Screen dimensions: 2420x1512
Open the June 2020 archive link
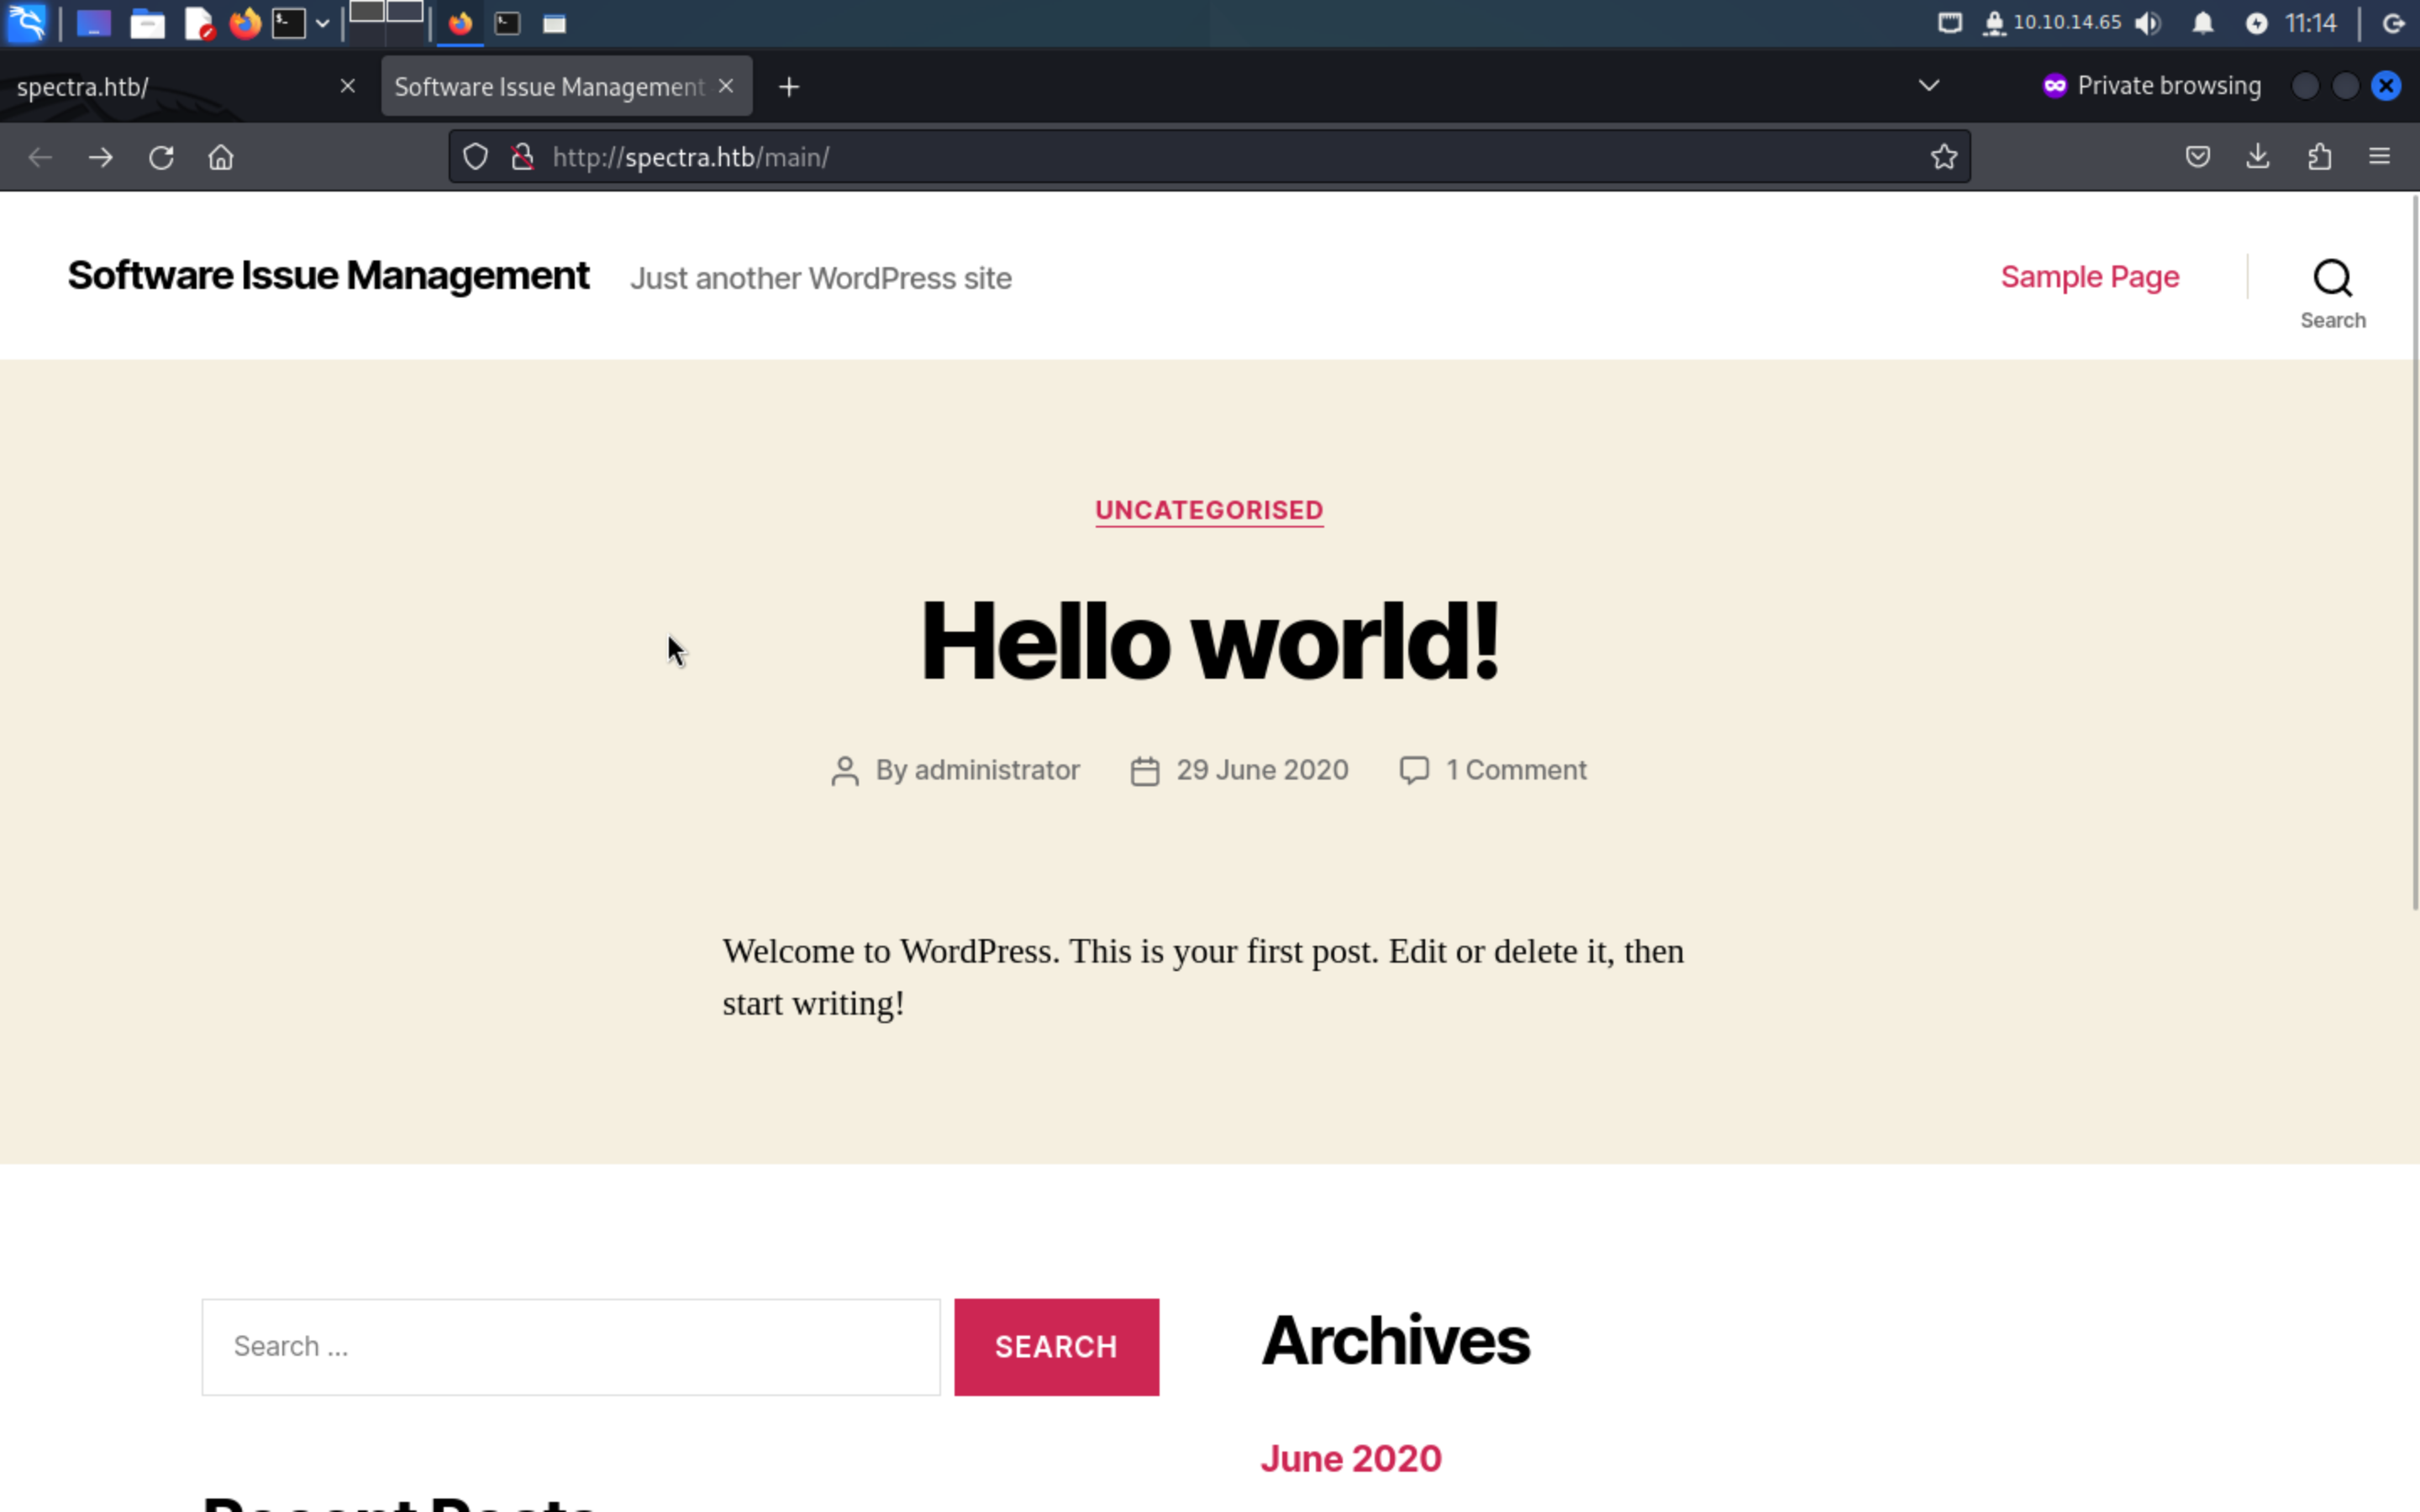coord(1350,1458)
